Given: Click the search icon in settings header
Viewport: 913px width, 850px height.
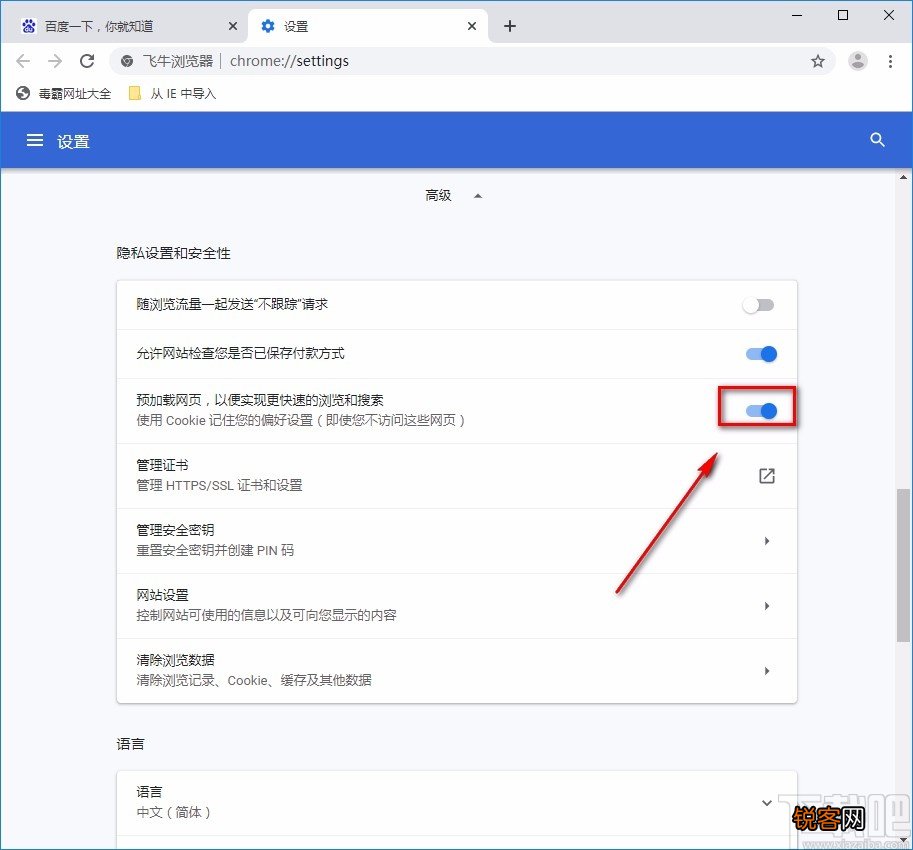Looking at the screenshot, I should [877, 140].
